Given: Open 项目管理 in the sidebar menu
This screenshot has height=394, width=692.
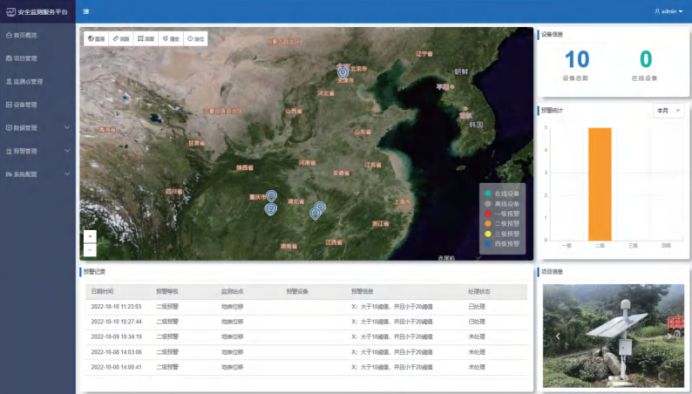Looking at the screenshot, I should [x=38, y=58].
